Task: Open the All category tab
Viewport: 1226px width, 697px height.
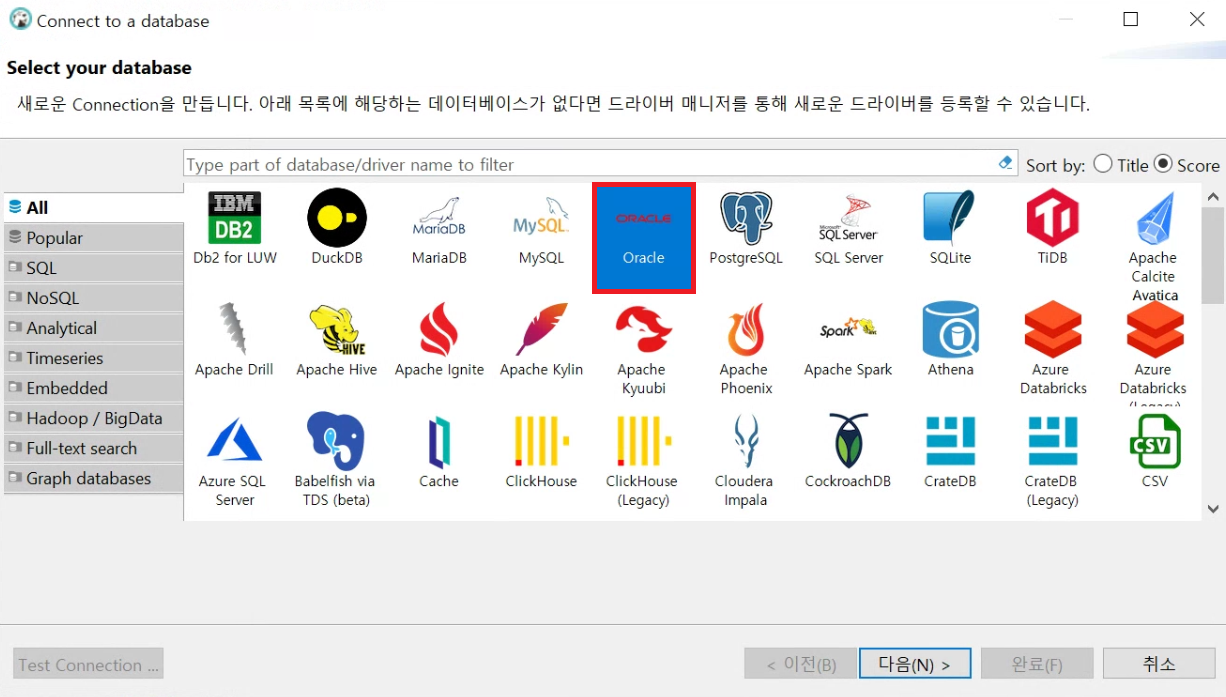Action: pos(92,208)
